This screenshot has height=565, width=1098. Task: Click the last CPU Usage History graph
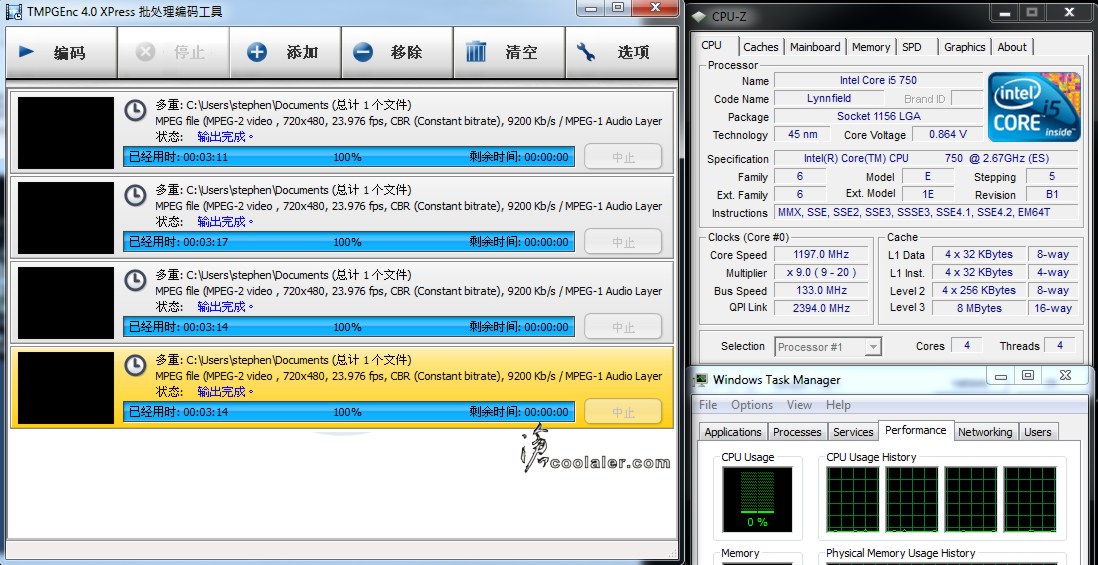[1029, 499]
